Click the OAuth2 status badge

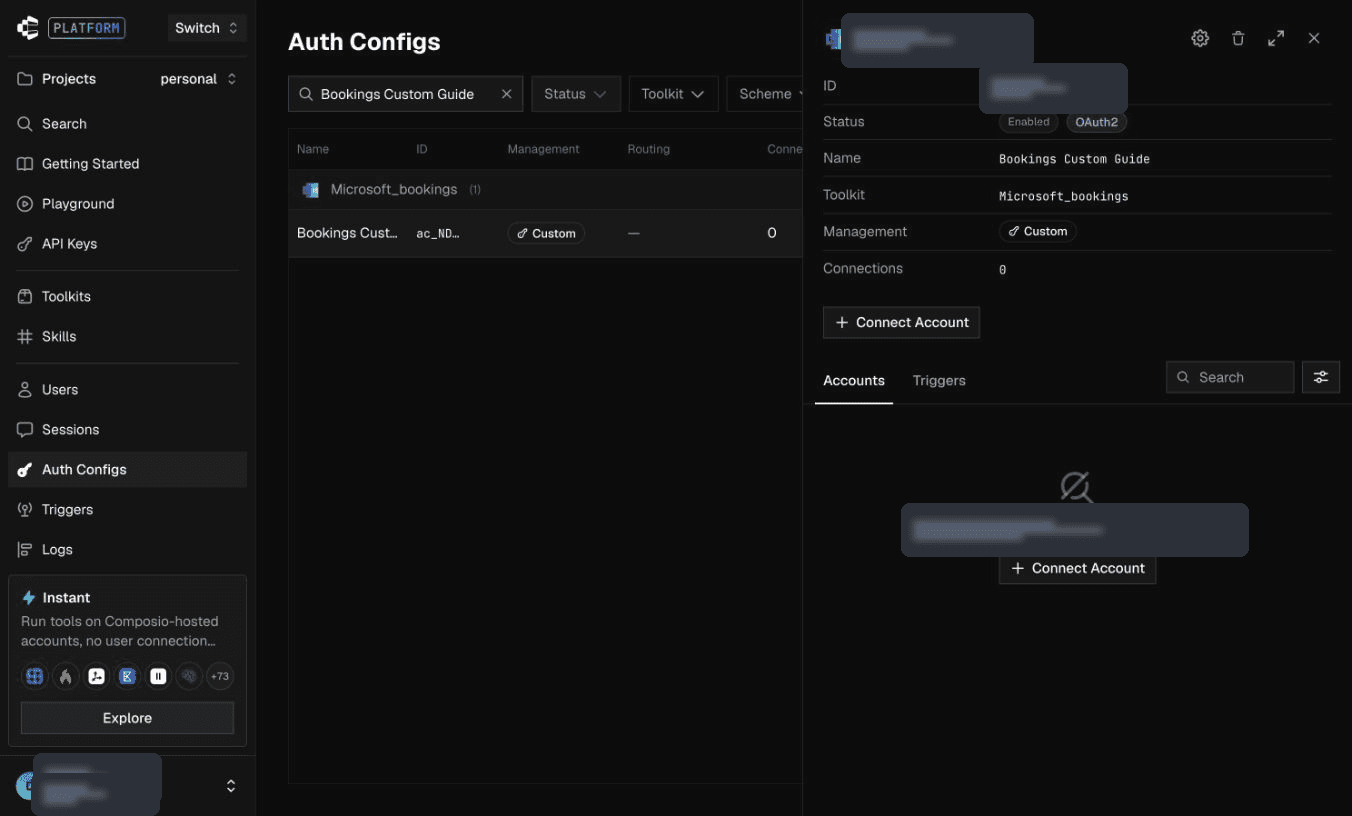(1096, 122)
